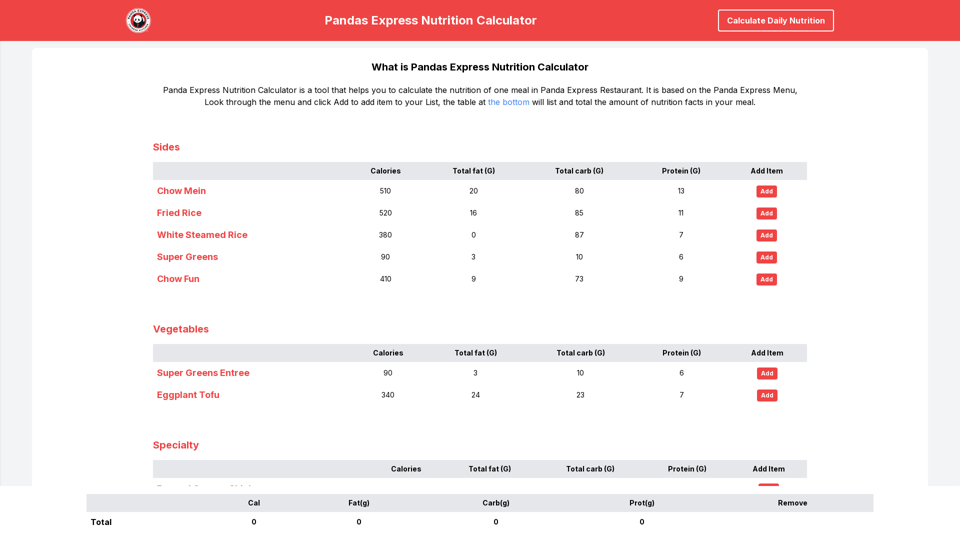Screen dimensions: 960x540
Task: Add Super Greens side to list
Action: click(766, 257)
